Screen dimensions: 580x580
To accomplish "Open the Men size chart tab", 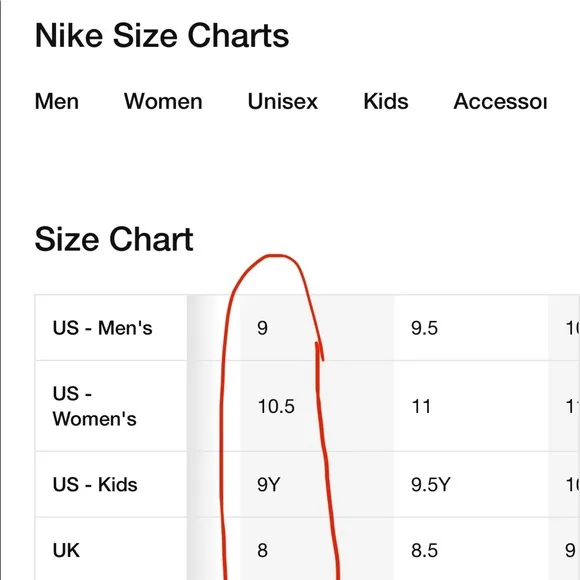I will [57, 101].
